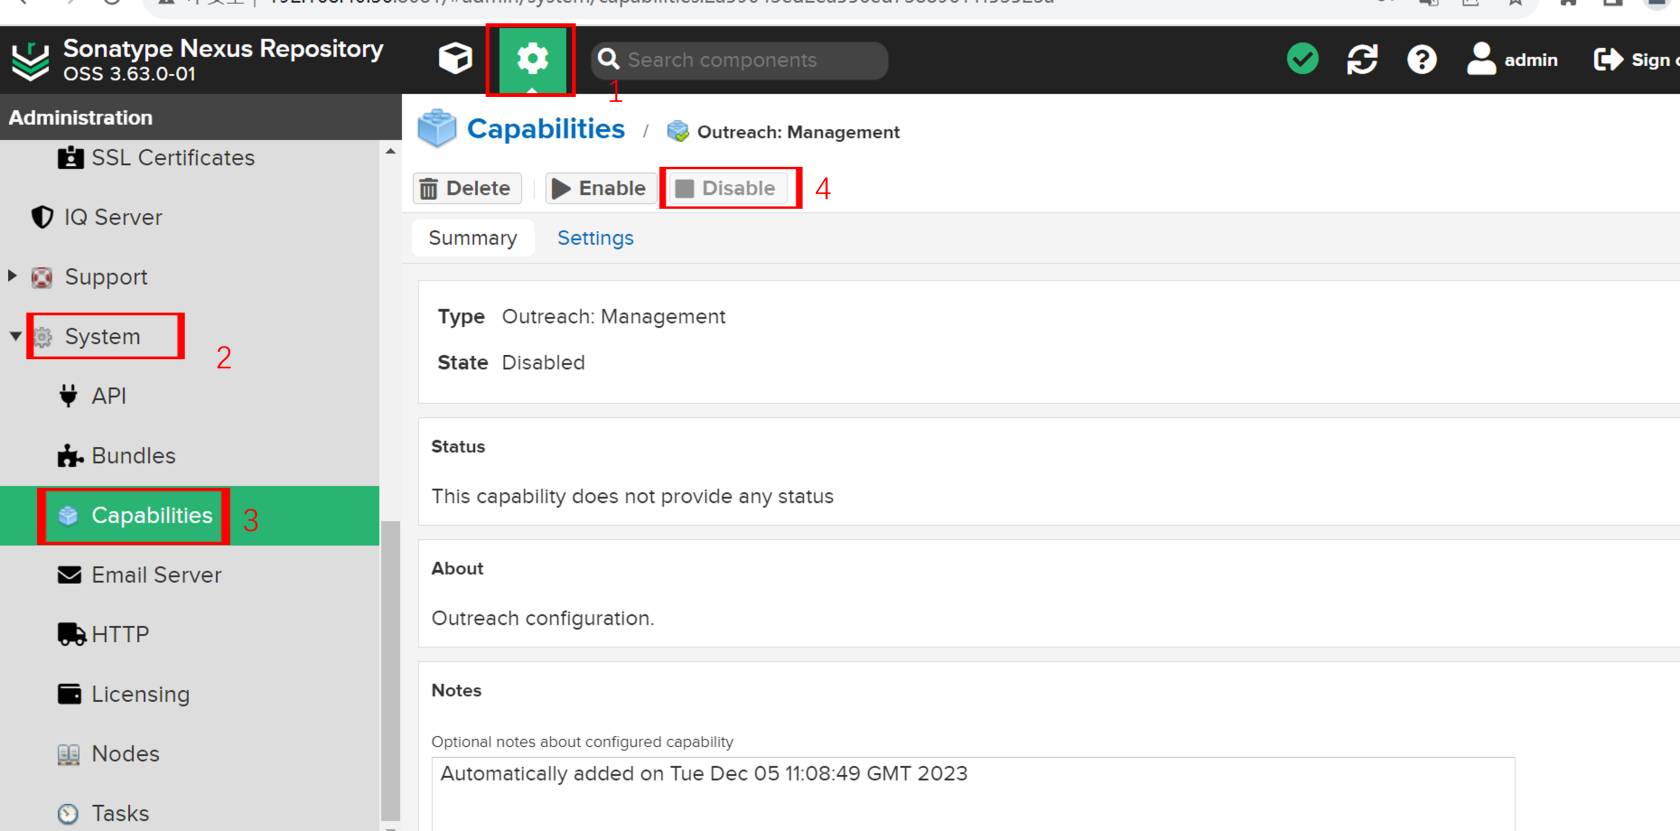Click the IQ Server shield icon
The width and height of the screenshot is (1680, 831).
(42, 217)
